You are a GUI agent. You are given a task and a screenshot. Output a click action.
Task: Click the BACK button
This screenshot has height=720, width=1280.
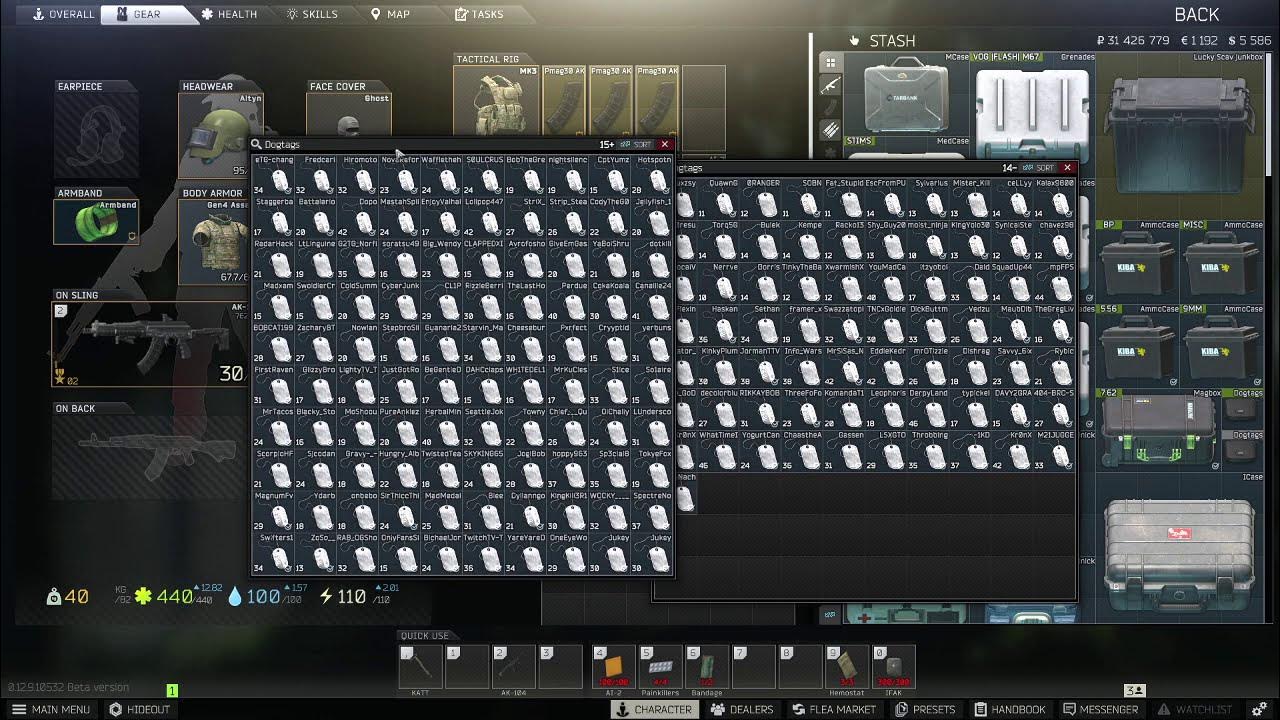click(1196, 14)
